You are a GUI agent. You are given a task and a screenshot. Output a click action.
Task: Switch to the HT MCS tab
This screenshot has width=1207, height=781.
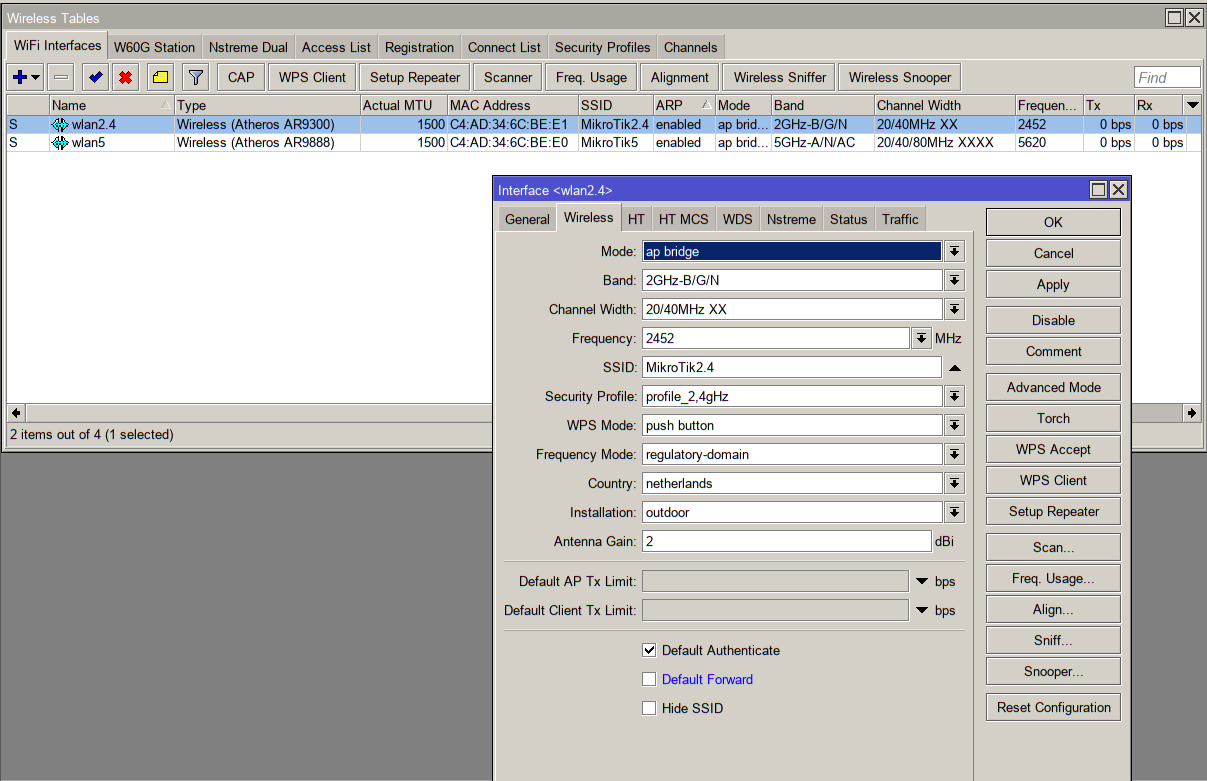click(683, 219)
